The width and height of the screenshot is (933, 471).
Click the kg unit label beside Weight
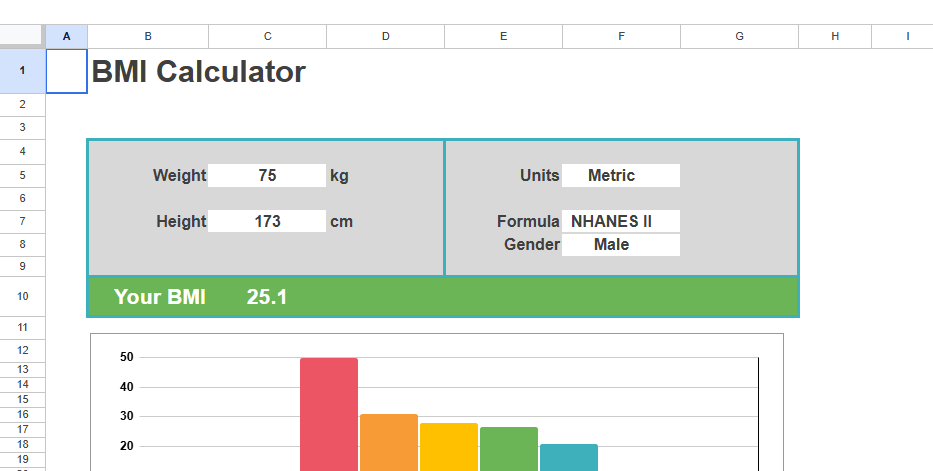pyautogui.click(x=340, y=176)
